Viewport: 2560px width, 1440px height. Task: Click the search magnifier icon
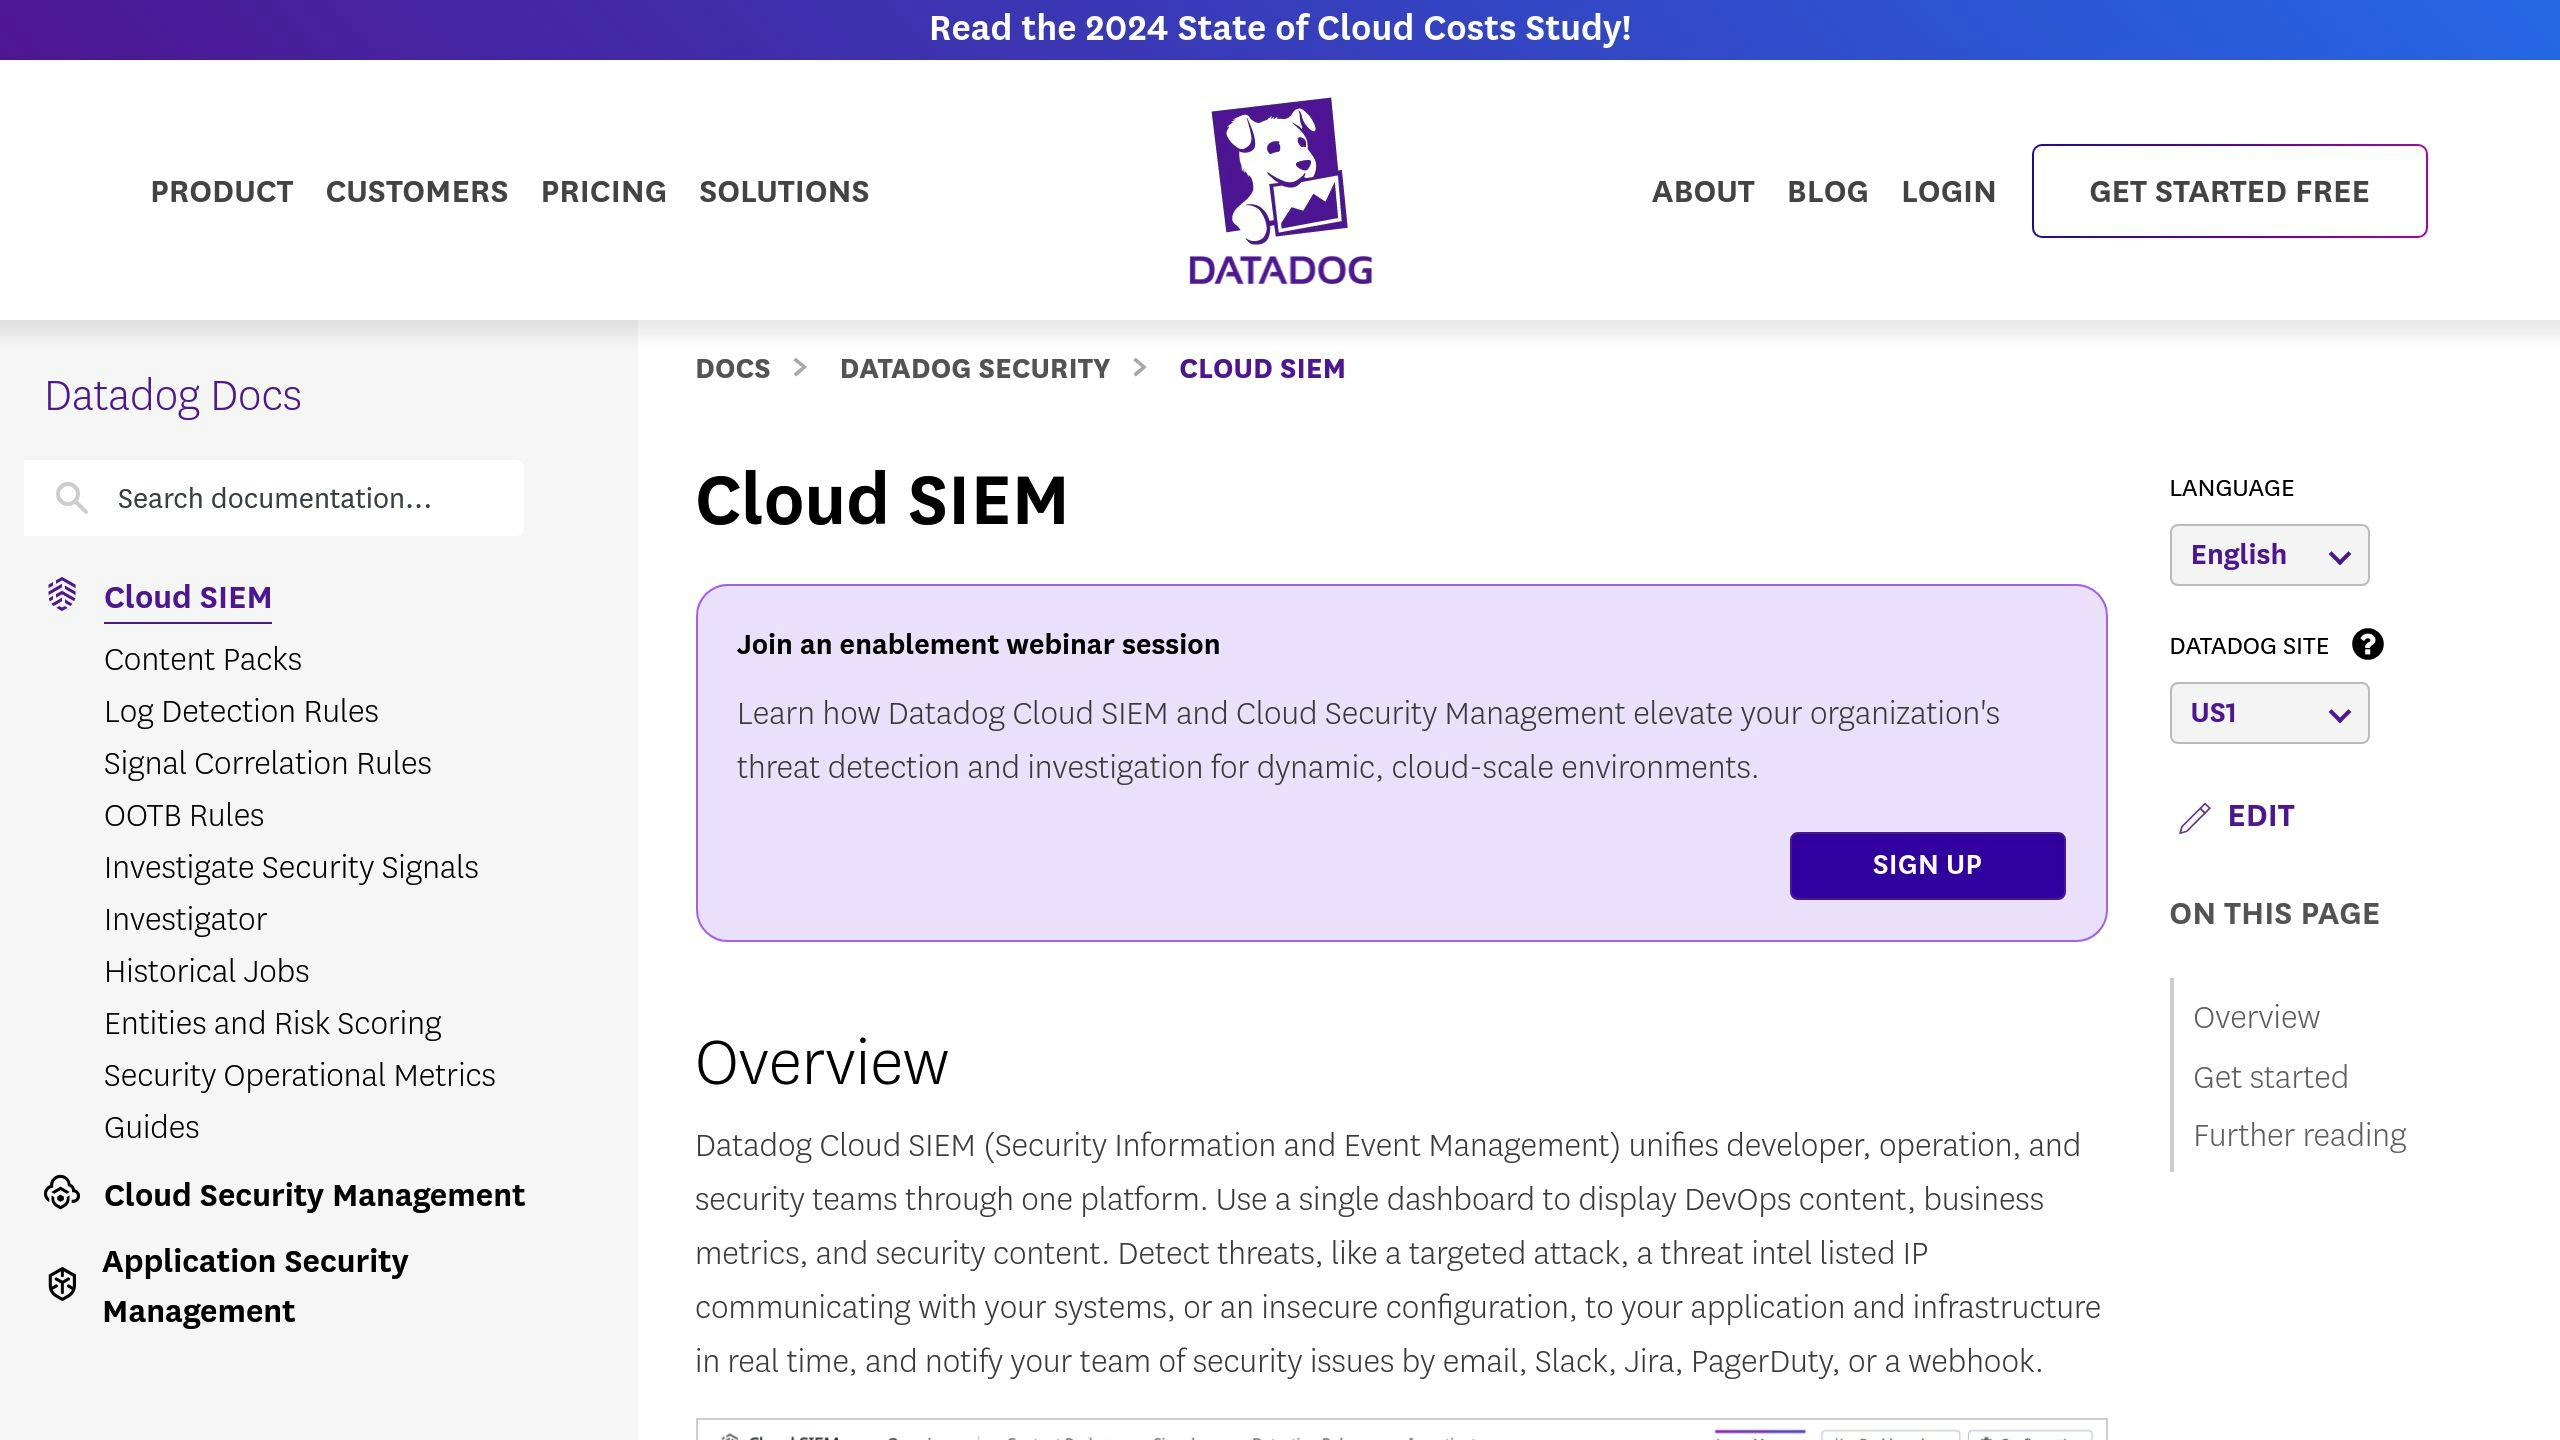coord(71,498)
